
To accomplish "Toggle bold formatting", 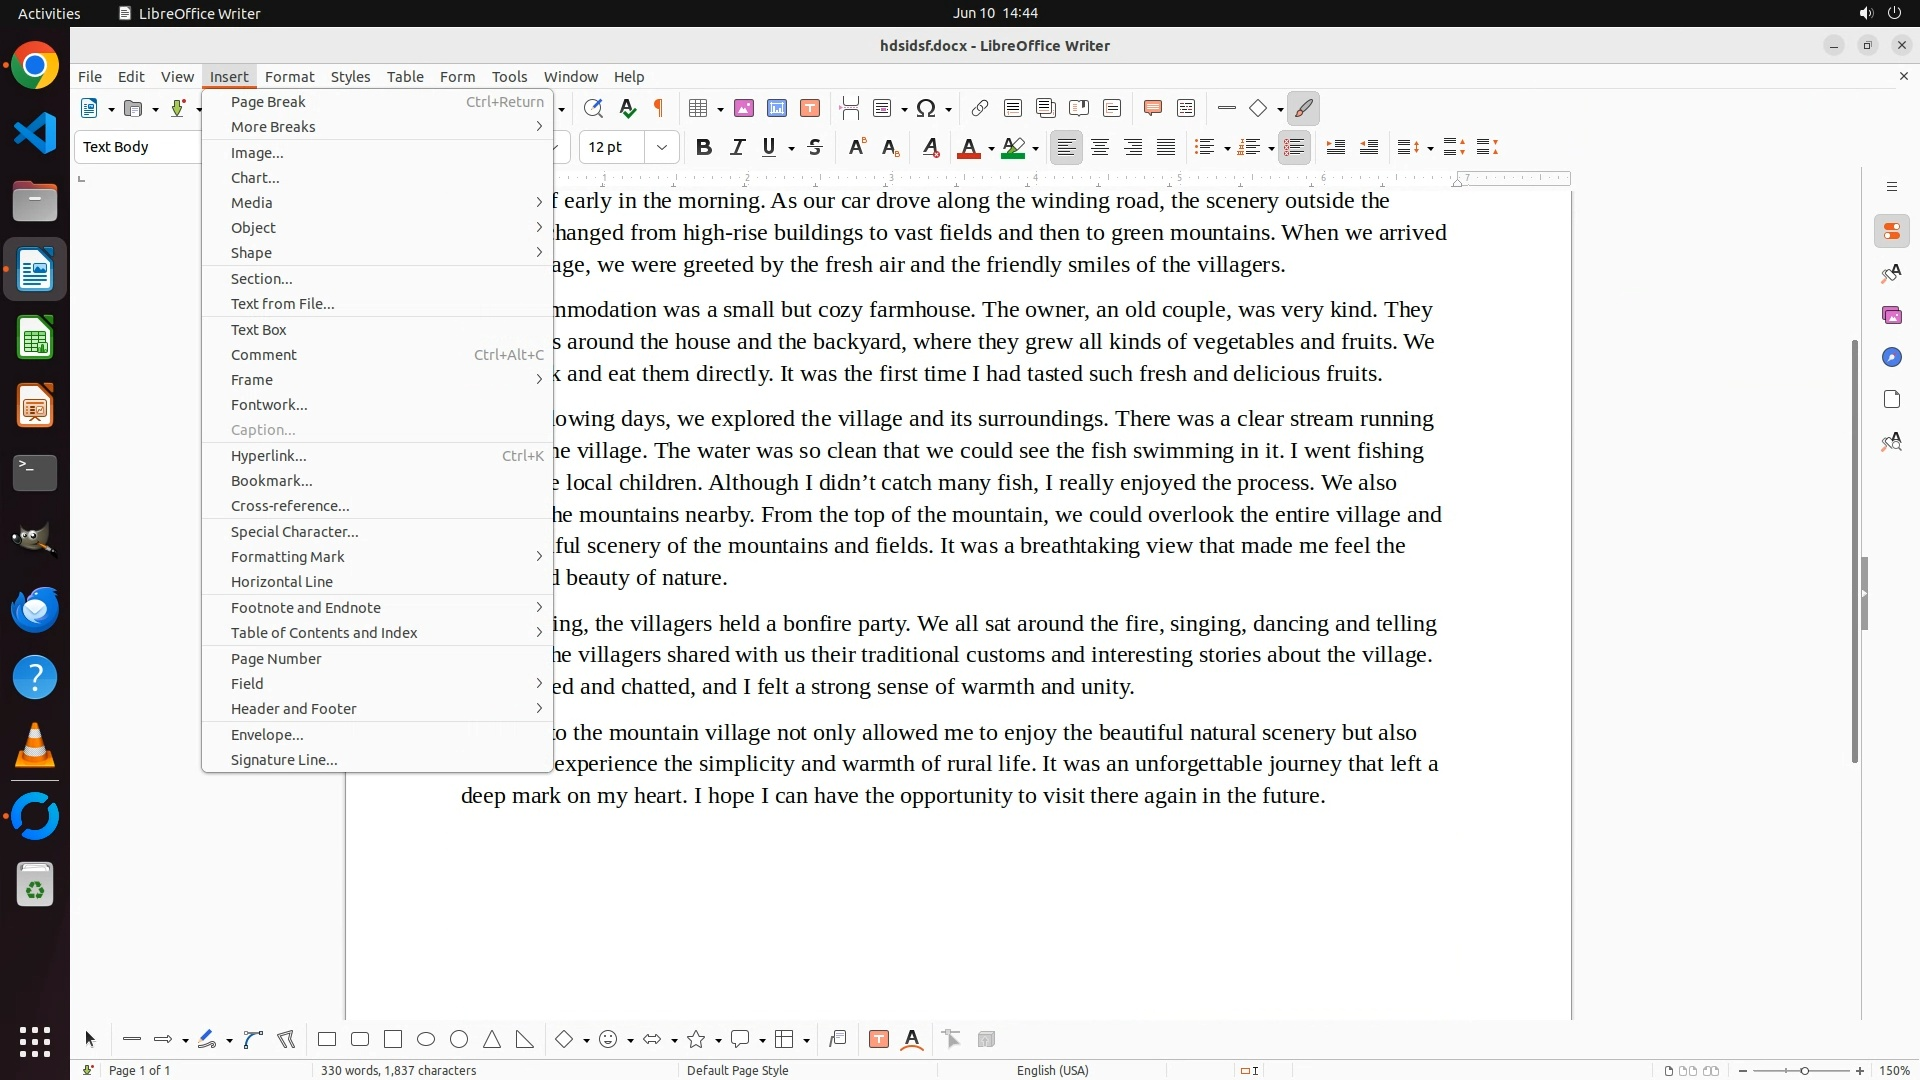I will (x=704, y=148).
